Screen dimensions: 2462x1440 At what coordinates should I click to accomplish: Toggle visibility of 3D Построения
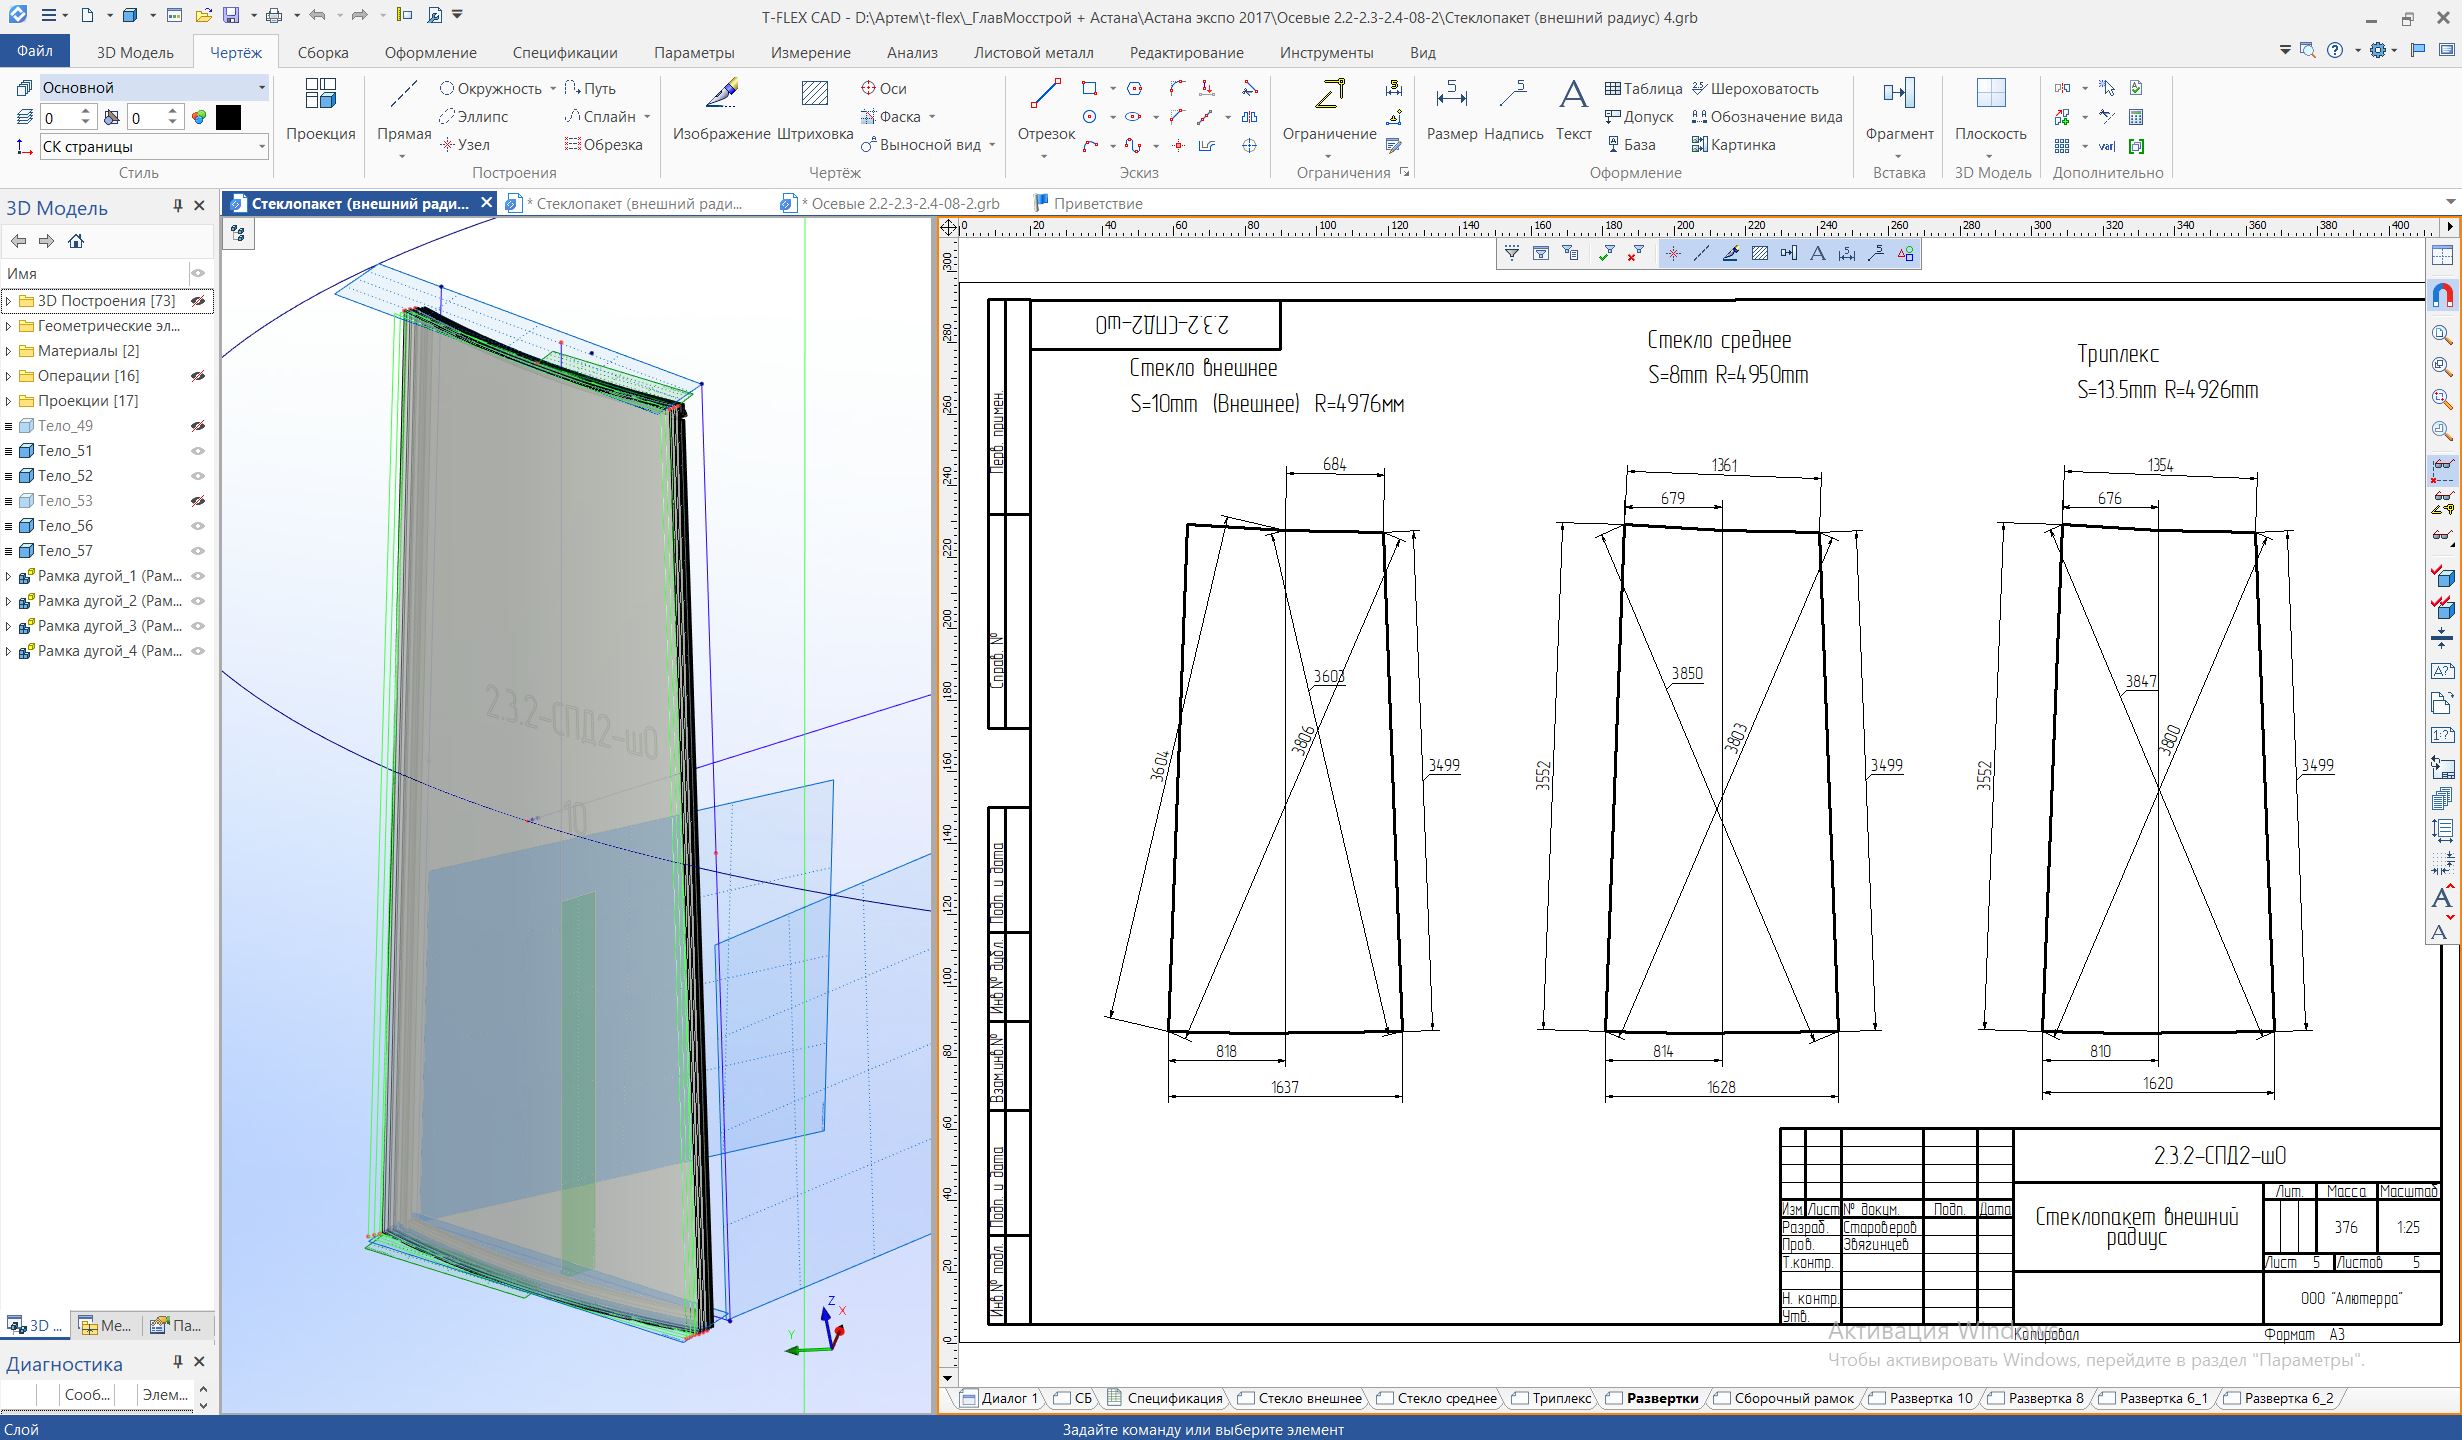point(198,300)
